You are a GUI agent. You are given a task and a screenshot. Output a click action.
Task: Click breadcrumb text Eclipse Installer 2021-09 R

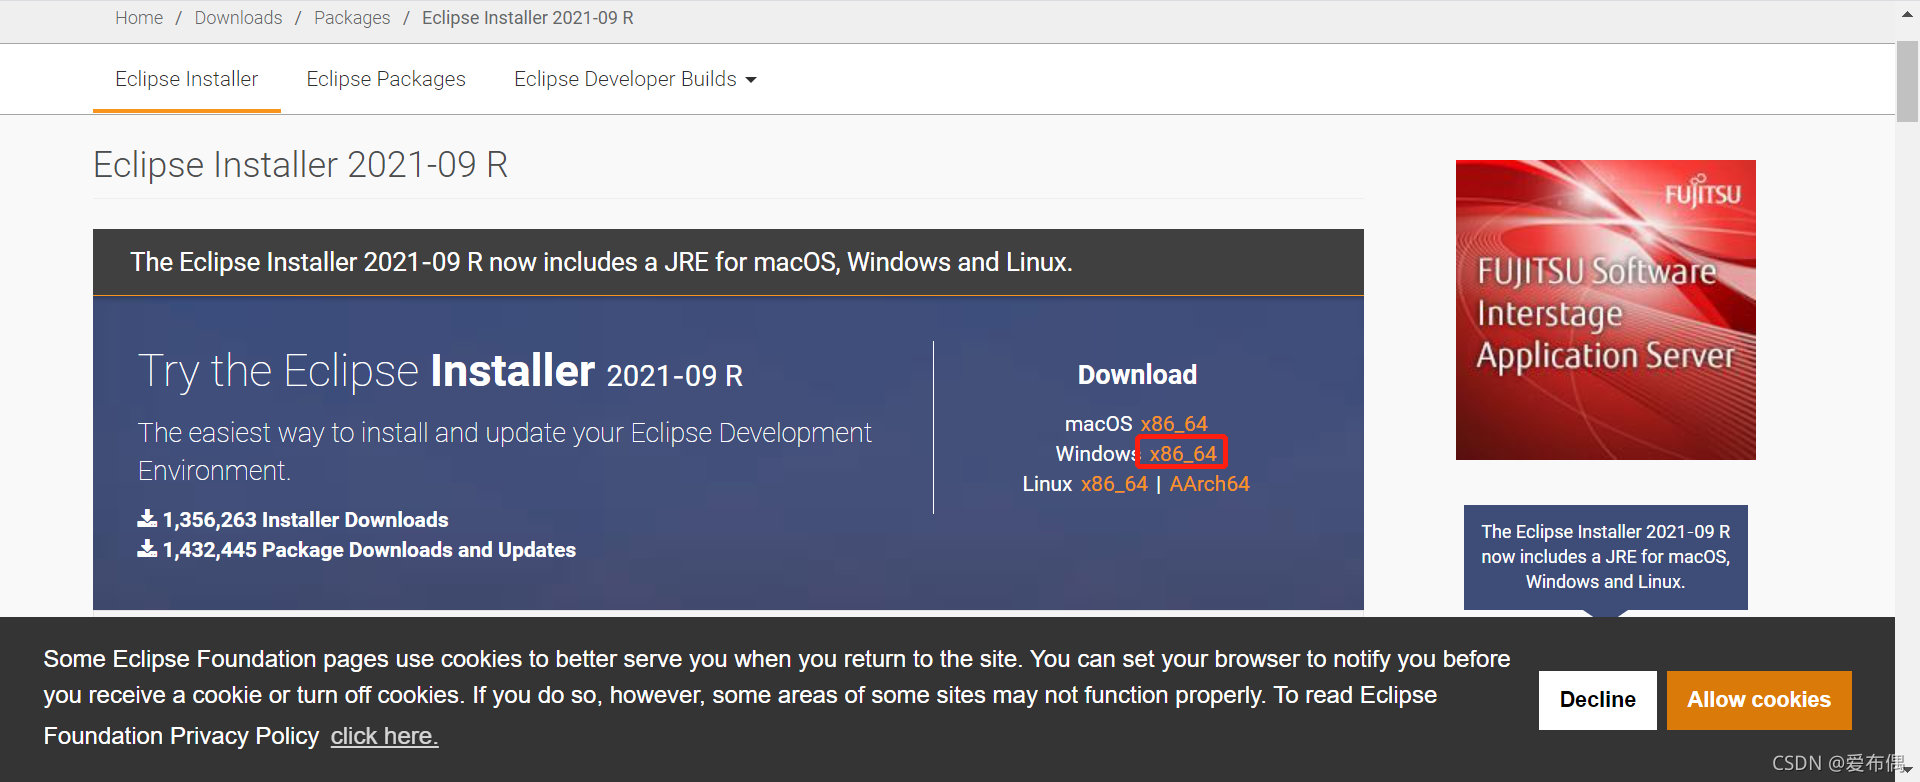click(528, 18)
